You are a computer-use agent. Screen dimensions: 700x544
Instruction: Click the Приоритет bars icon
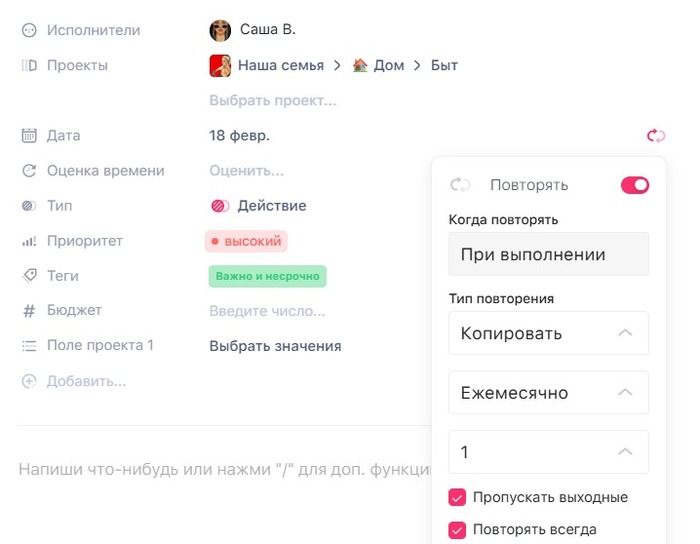pos(29,241)
